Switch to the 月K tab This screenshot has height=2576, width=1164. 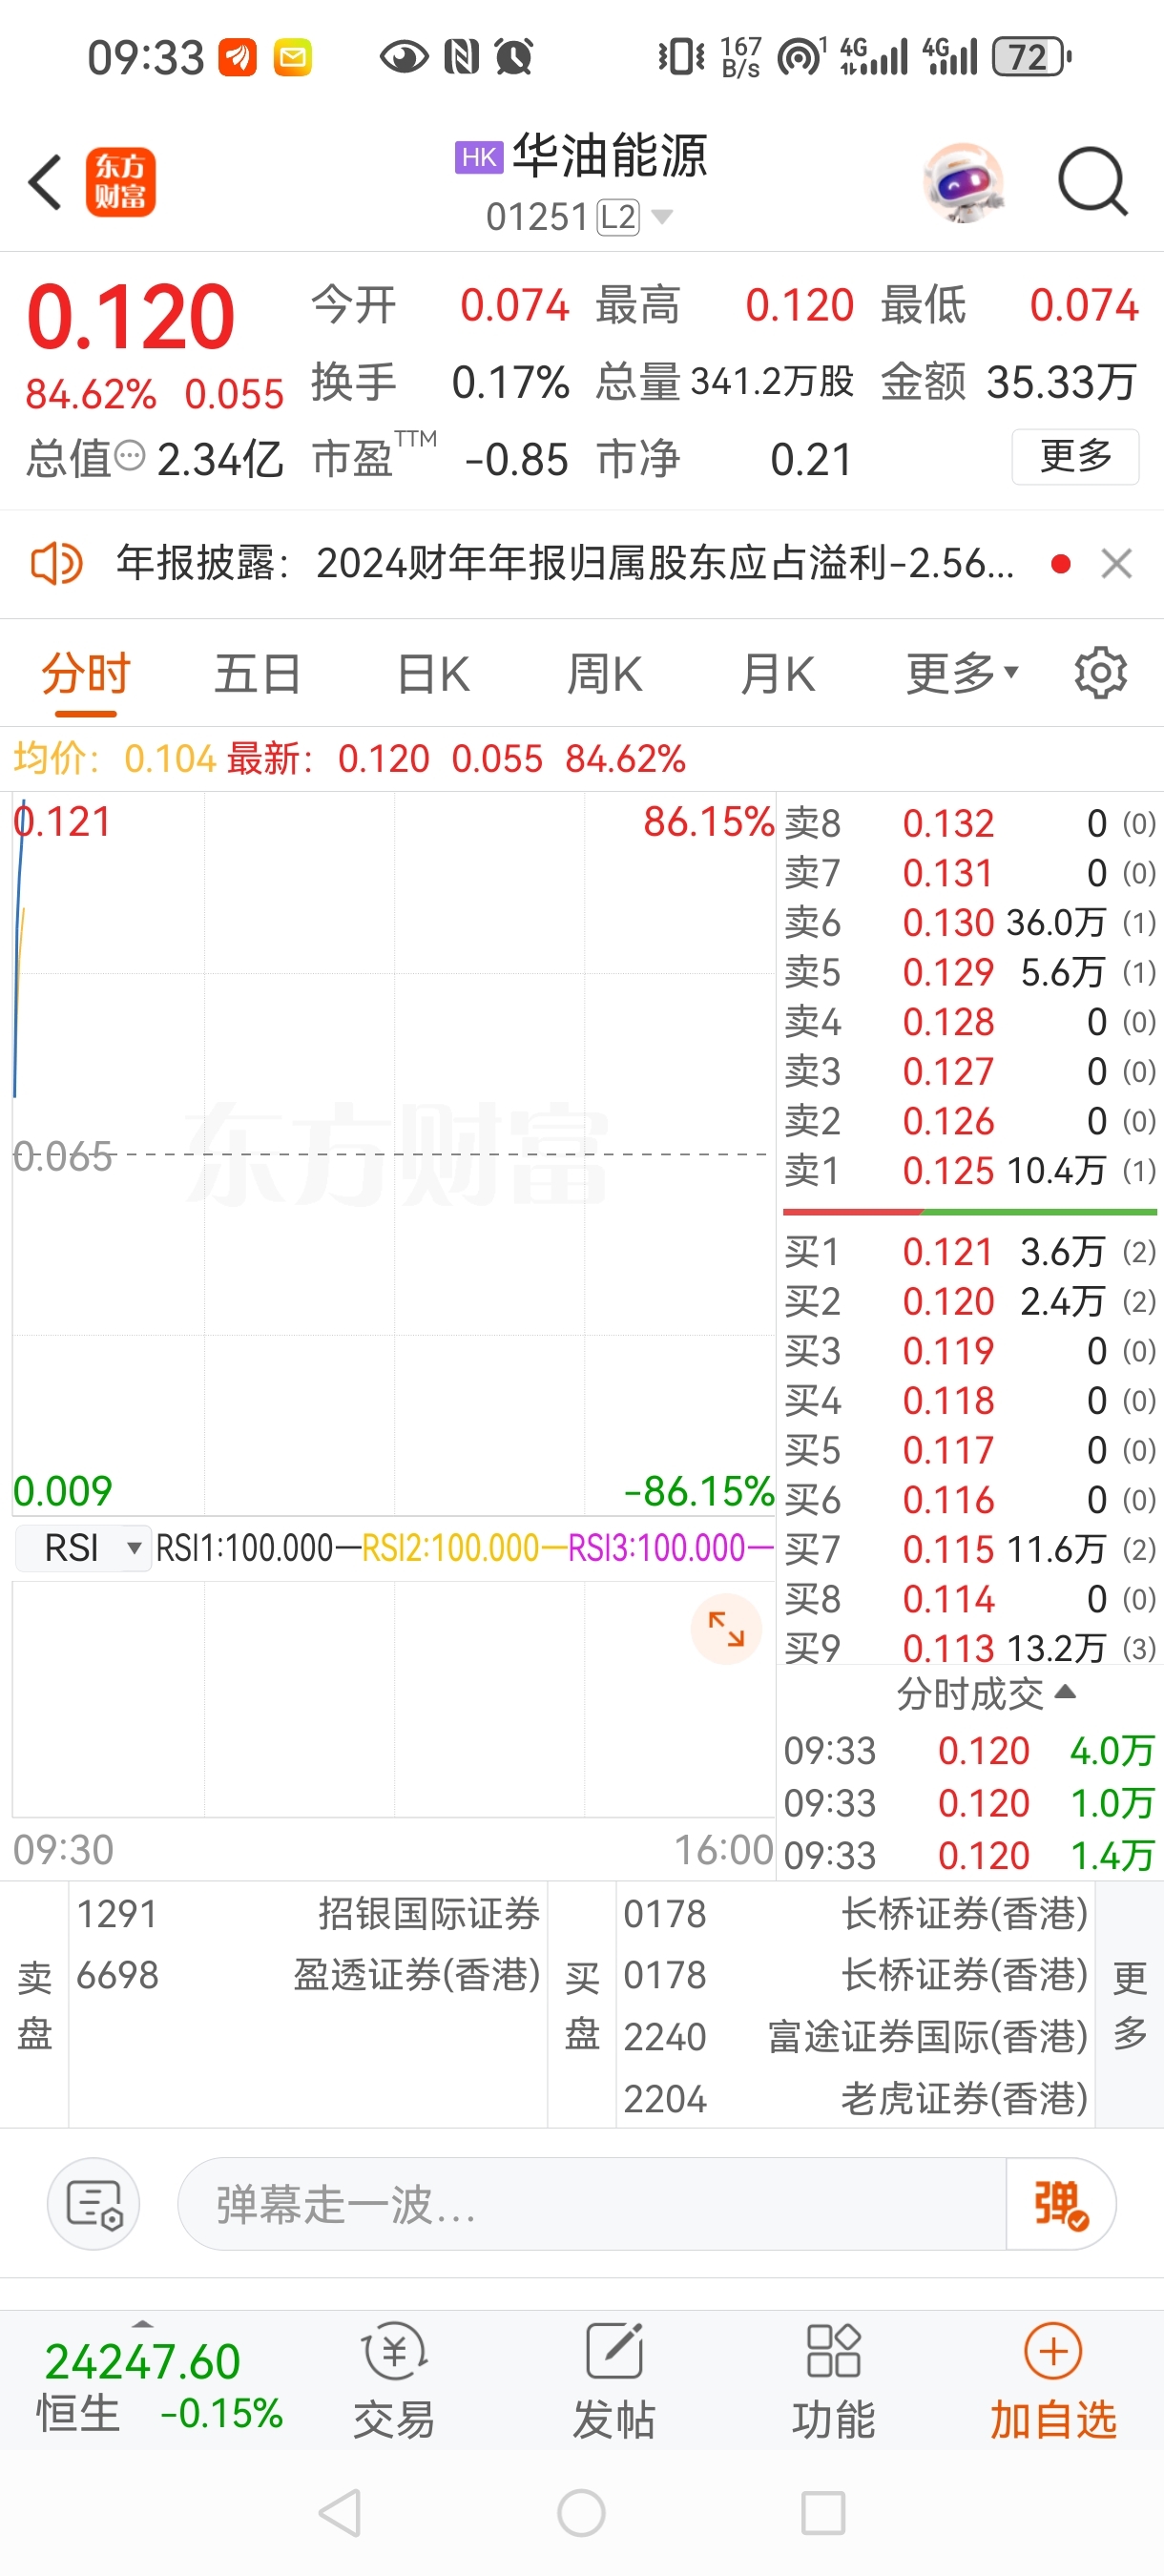tap(778, 674)
